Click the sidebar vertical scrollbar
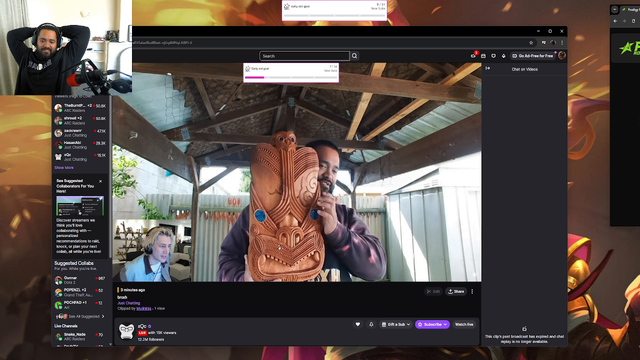Screen dimensions: 640x360 (110, 176)
